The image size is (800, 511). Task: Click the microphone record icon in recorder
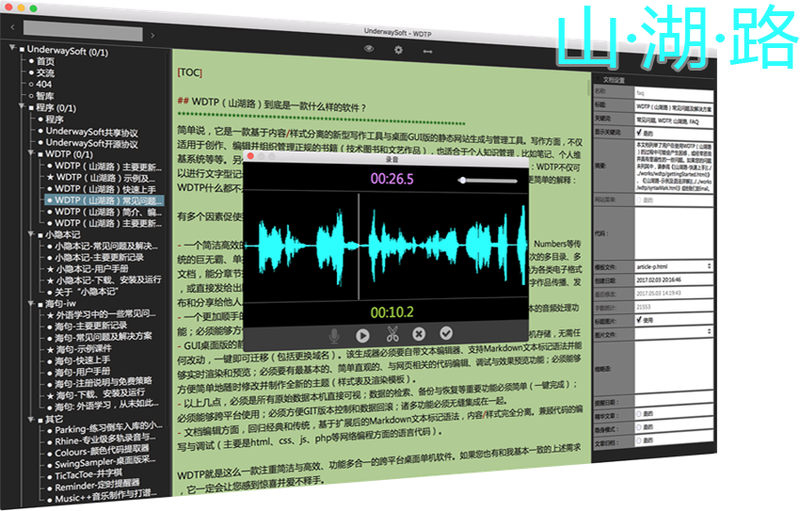333,334
